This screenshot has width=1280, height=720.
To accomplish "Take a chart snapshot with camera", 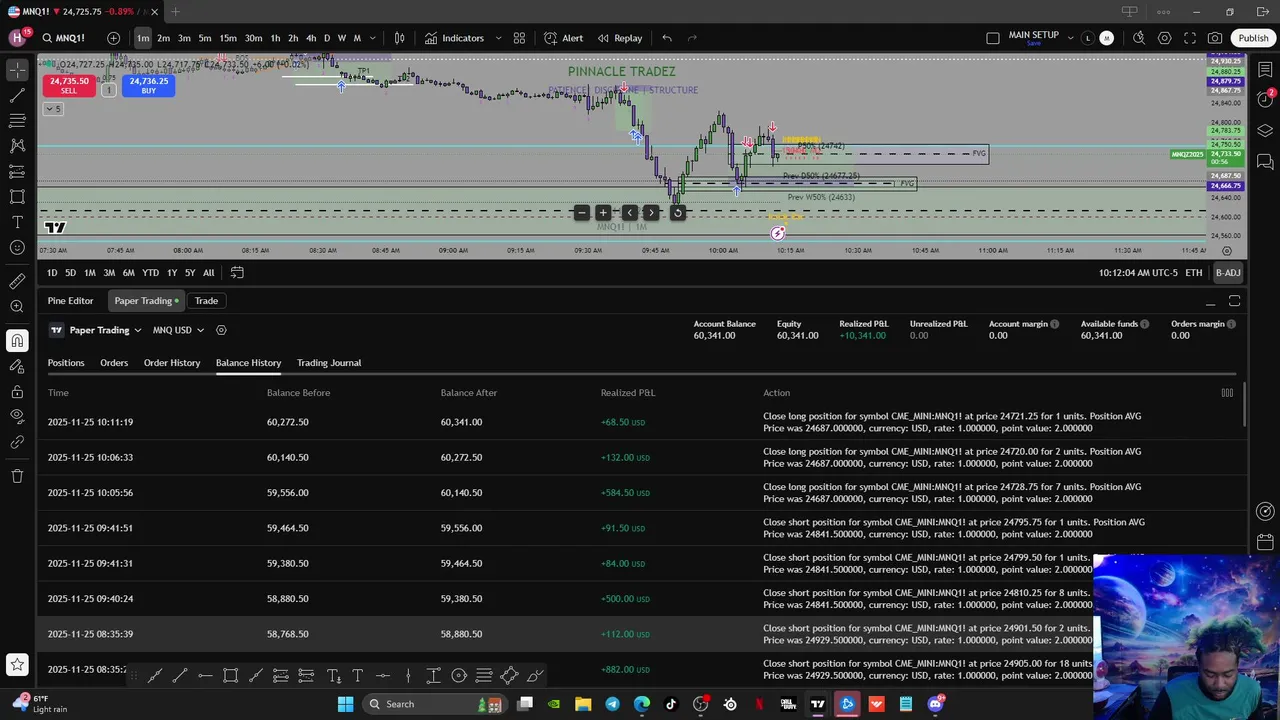I will (x=1215, y=38).
